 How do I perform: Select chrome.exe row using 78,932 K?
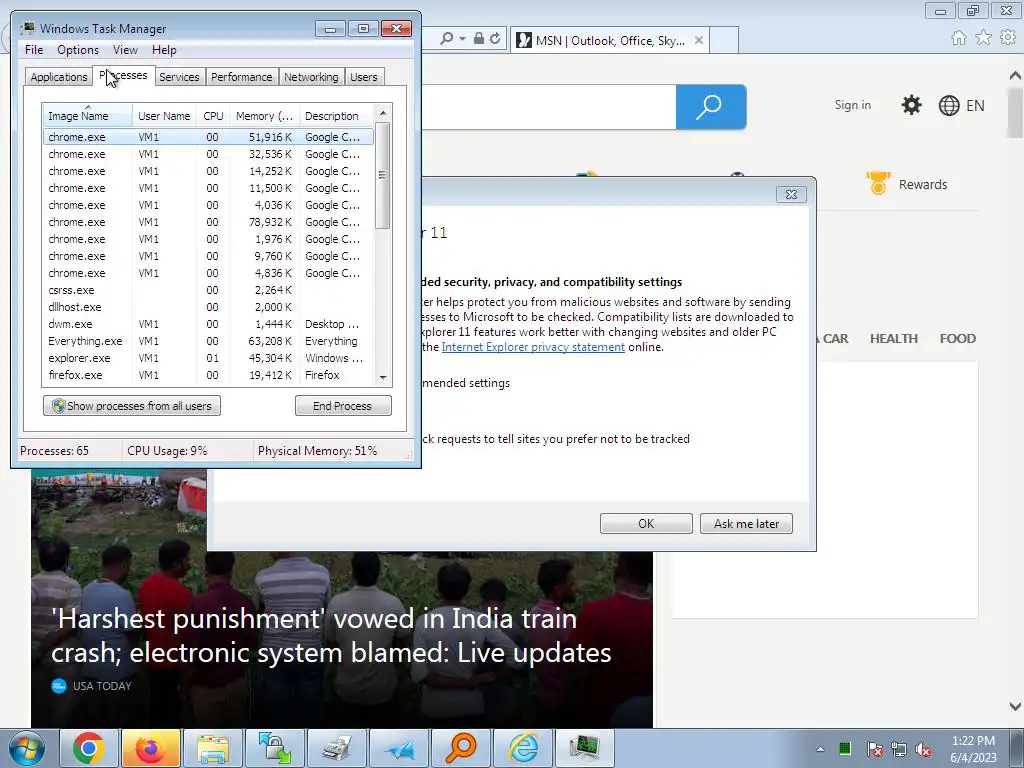208,222
